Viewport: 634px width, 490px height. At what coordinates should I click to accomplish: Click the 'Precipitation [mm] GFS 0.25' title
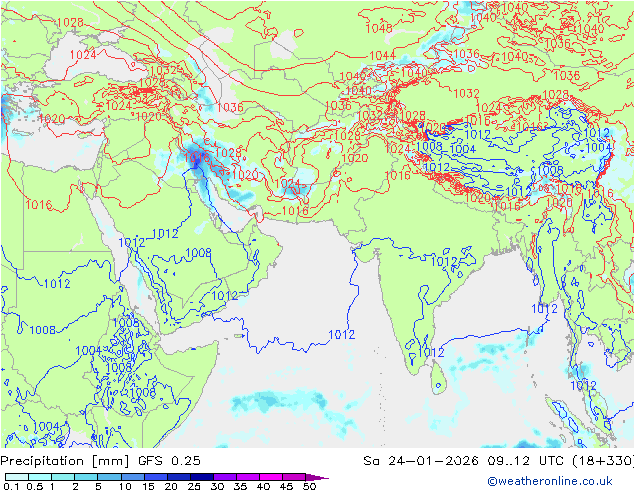coord(100,461)
